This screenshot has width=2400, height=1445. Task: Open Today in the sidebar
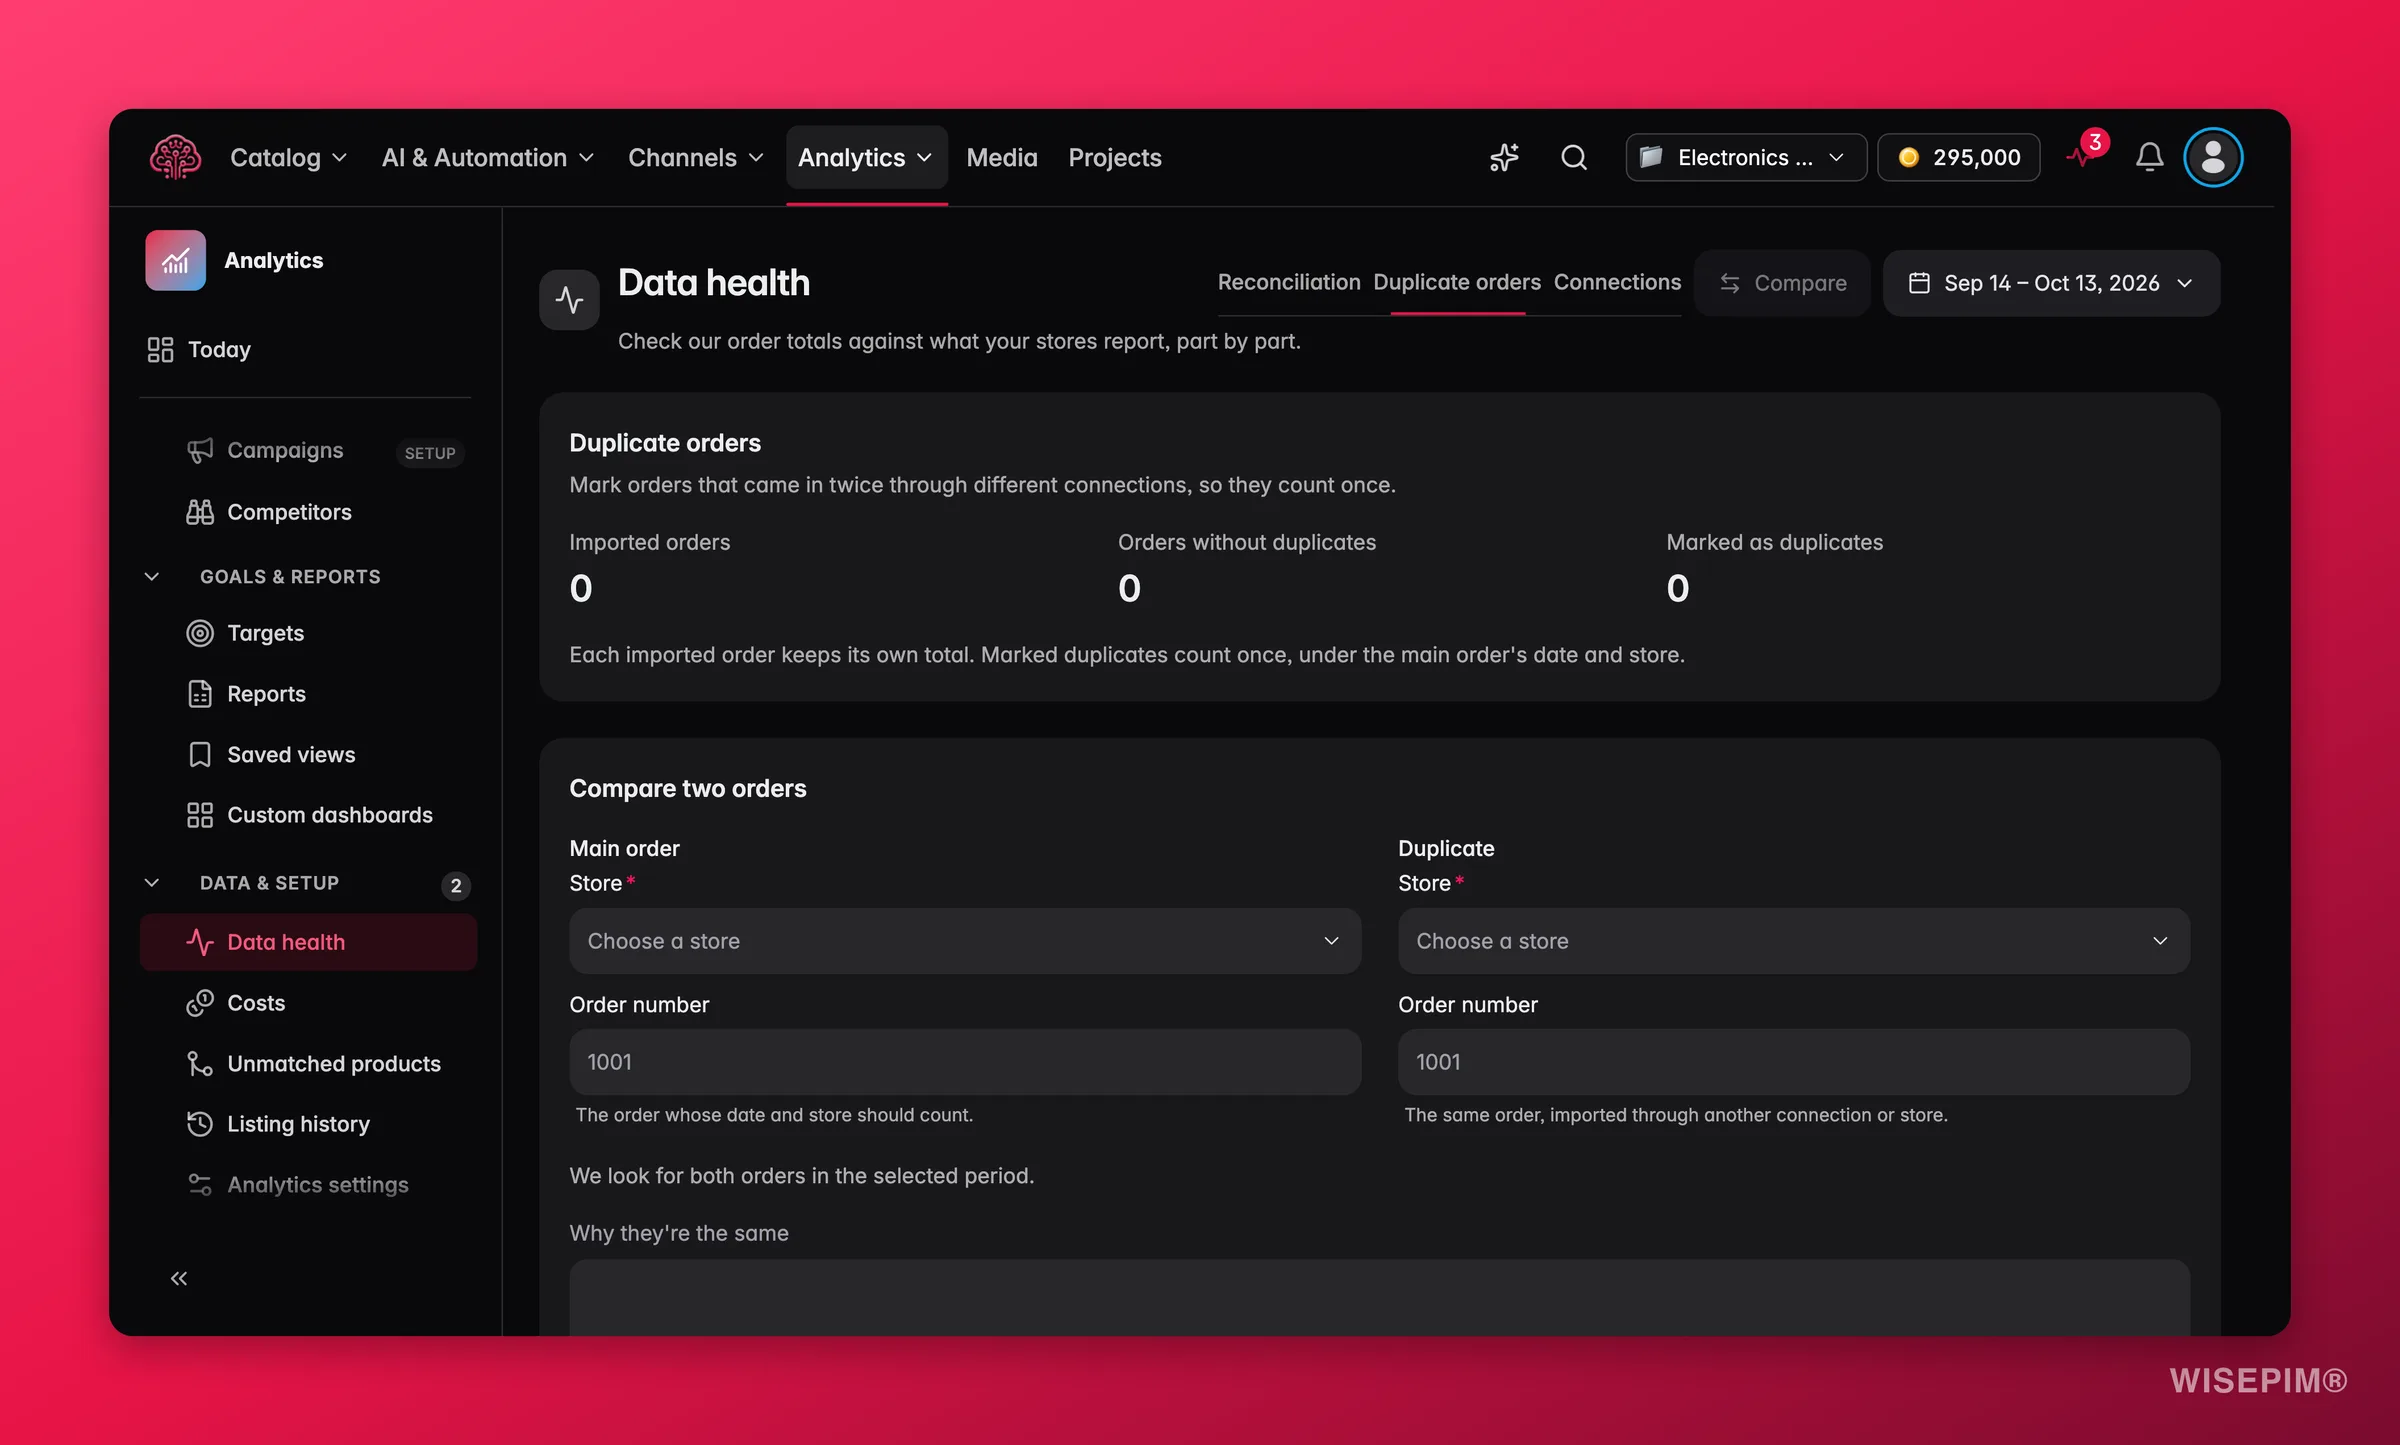pyautogui.click(x=199, y=349)
